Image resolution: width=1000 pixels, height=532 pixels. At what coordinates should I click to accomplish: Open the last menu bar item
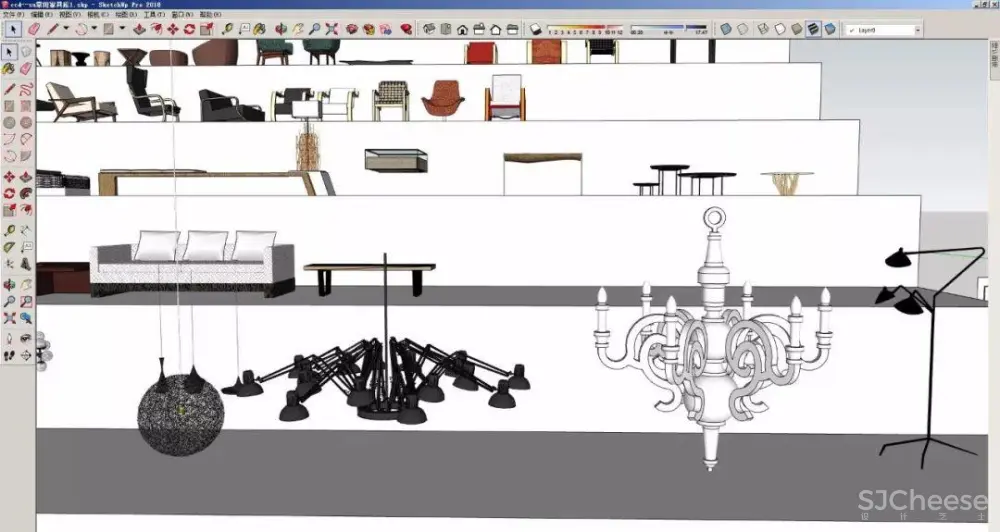click(210, 16)
